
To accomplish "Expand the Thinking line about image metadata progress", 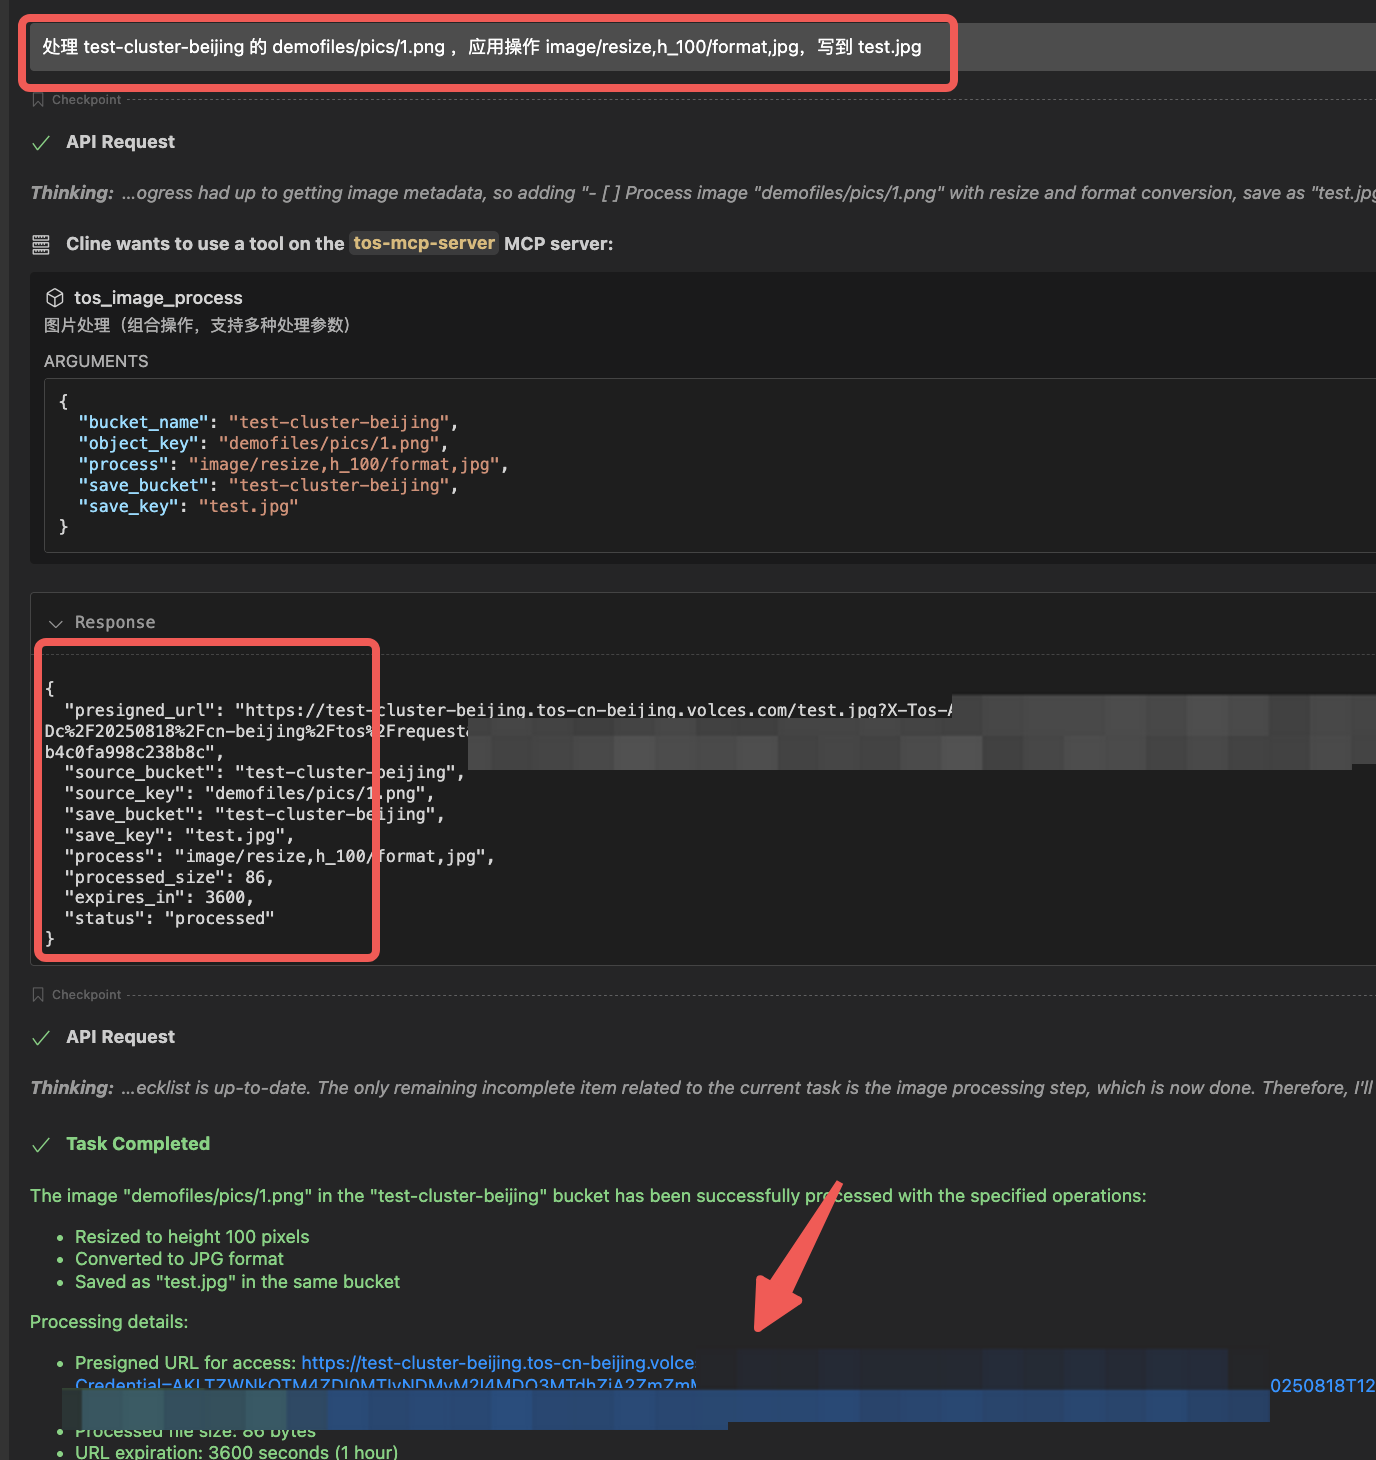I will (x=700, y=193).
